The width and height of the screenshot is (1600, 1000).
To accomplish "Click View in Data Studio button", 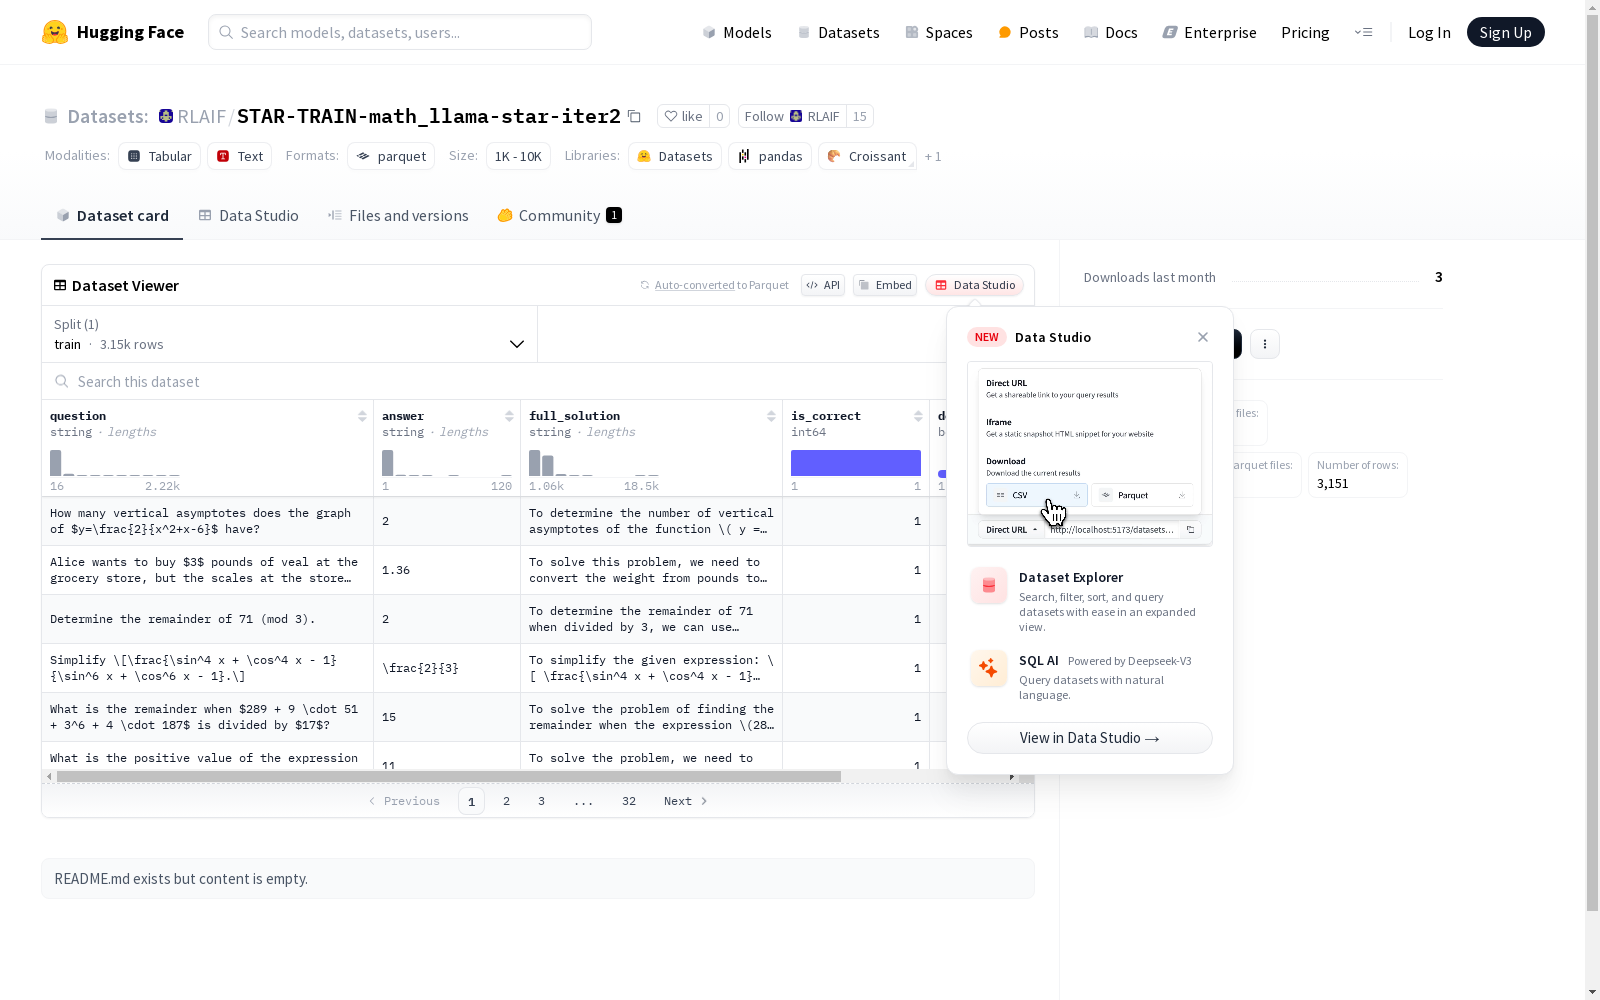I will coord(1090,738).
